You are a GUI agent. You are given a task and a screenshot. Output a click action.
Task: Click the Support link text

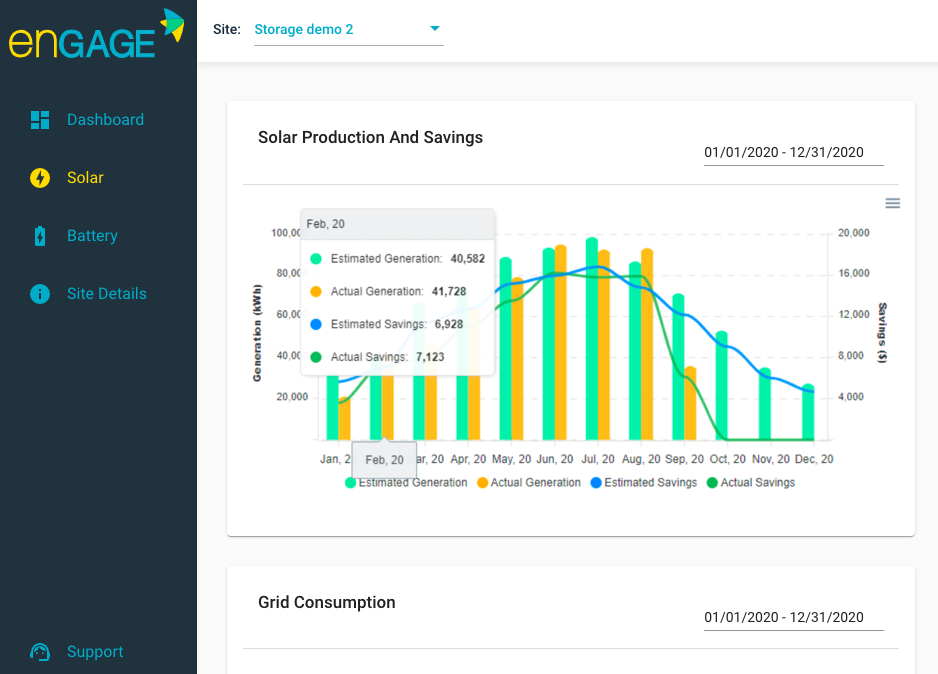95,651
